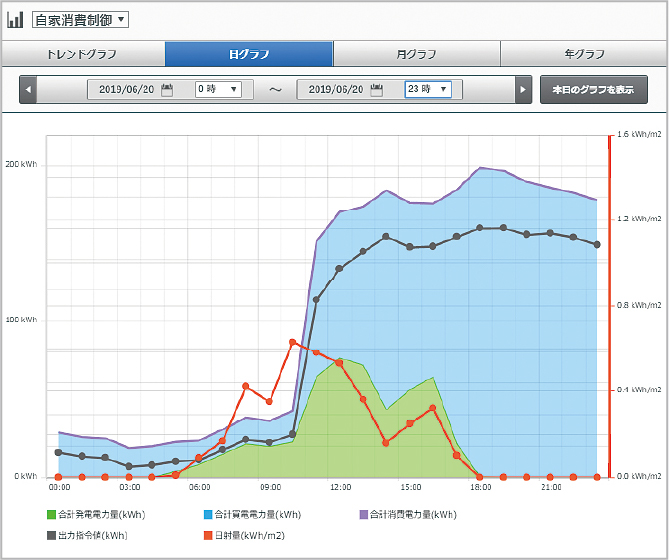Image resolution: width=669 pixels, height=560 pixels.
Task: Open the 23 時 end hour dropdown
Action: pyautogui.click(x=428, y=89)
